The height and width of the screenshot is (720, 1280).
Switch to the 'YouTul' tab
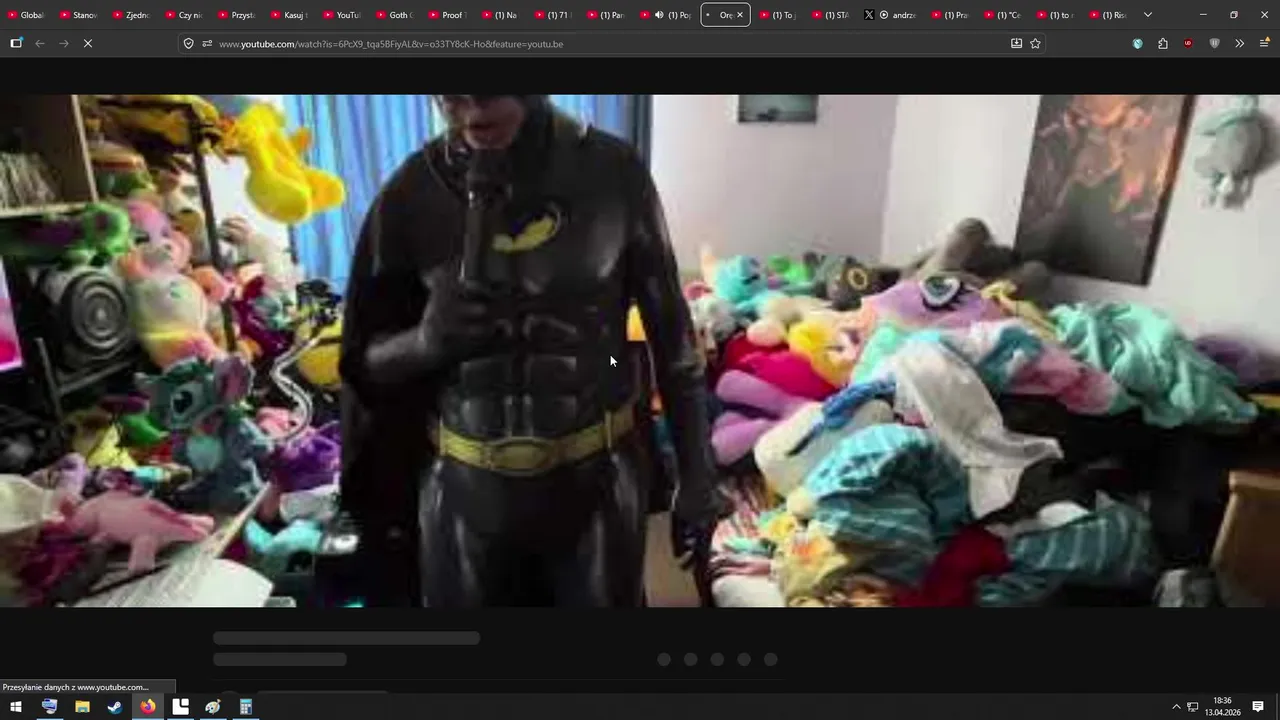(344, 15)
